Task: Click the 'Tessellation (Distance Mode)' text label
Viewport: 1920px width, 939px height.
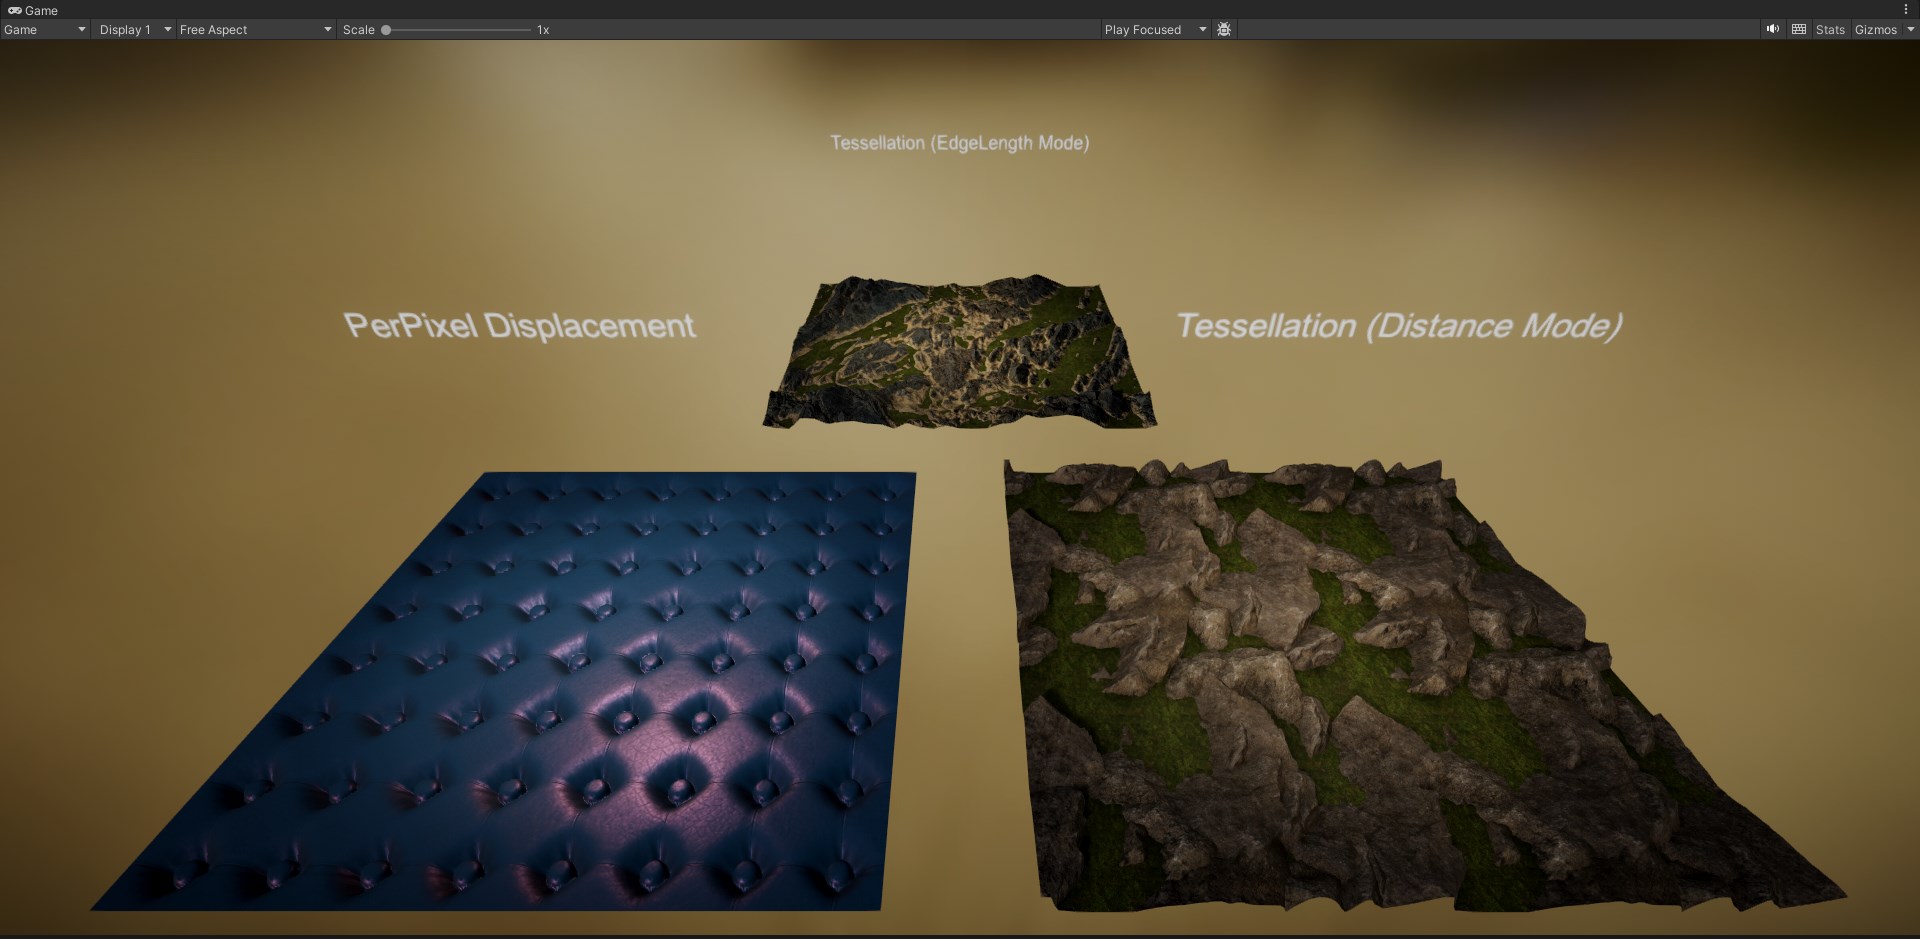Action: pos(1398,326)
